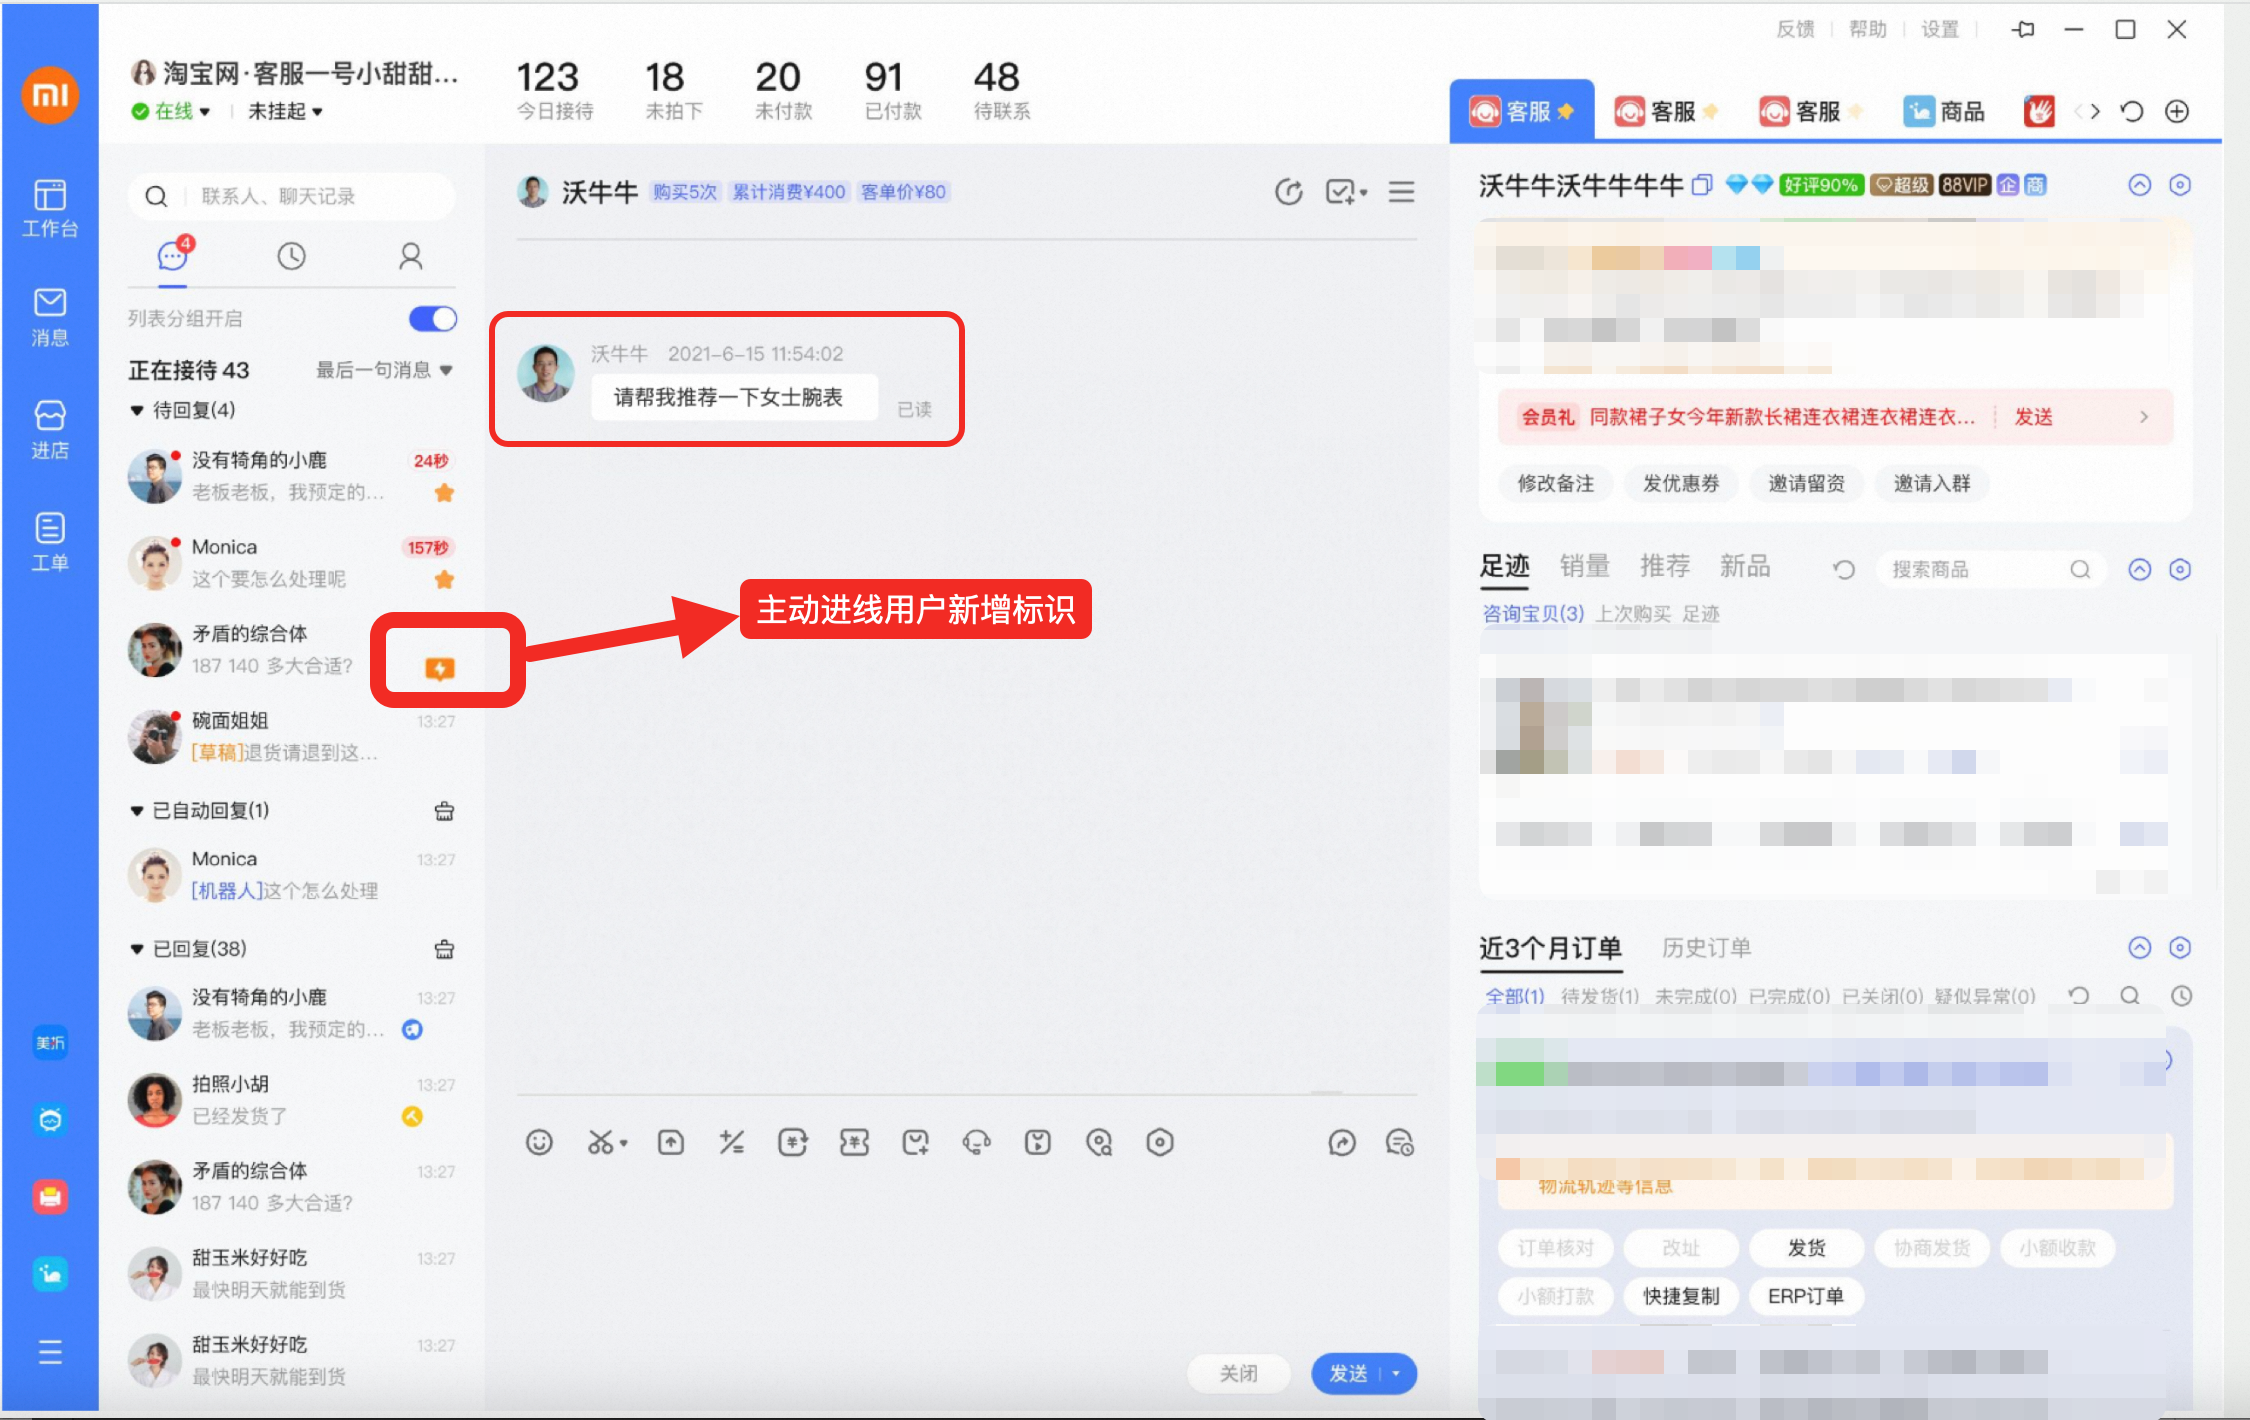Screen dimensions: 2250x1420
Task: Click the refresh icon in the 足迹 panel
Action: click(1843, 568)
